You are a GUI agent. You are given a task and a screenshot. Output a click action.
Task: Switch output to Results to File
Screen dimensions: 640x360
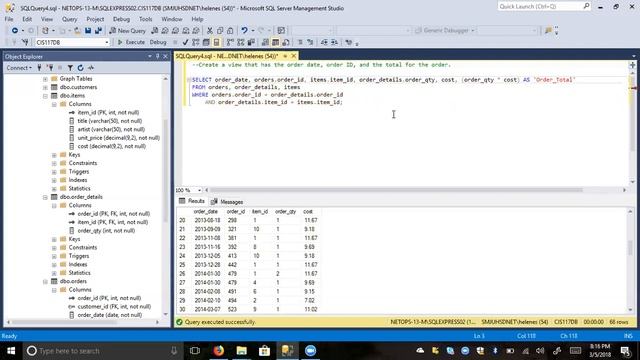click(x=286, y=42)
